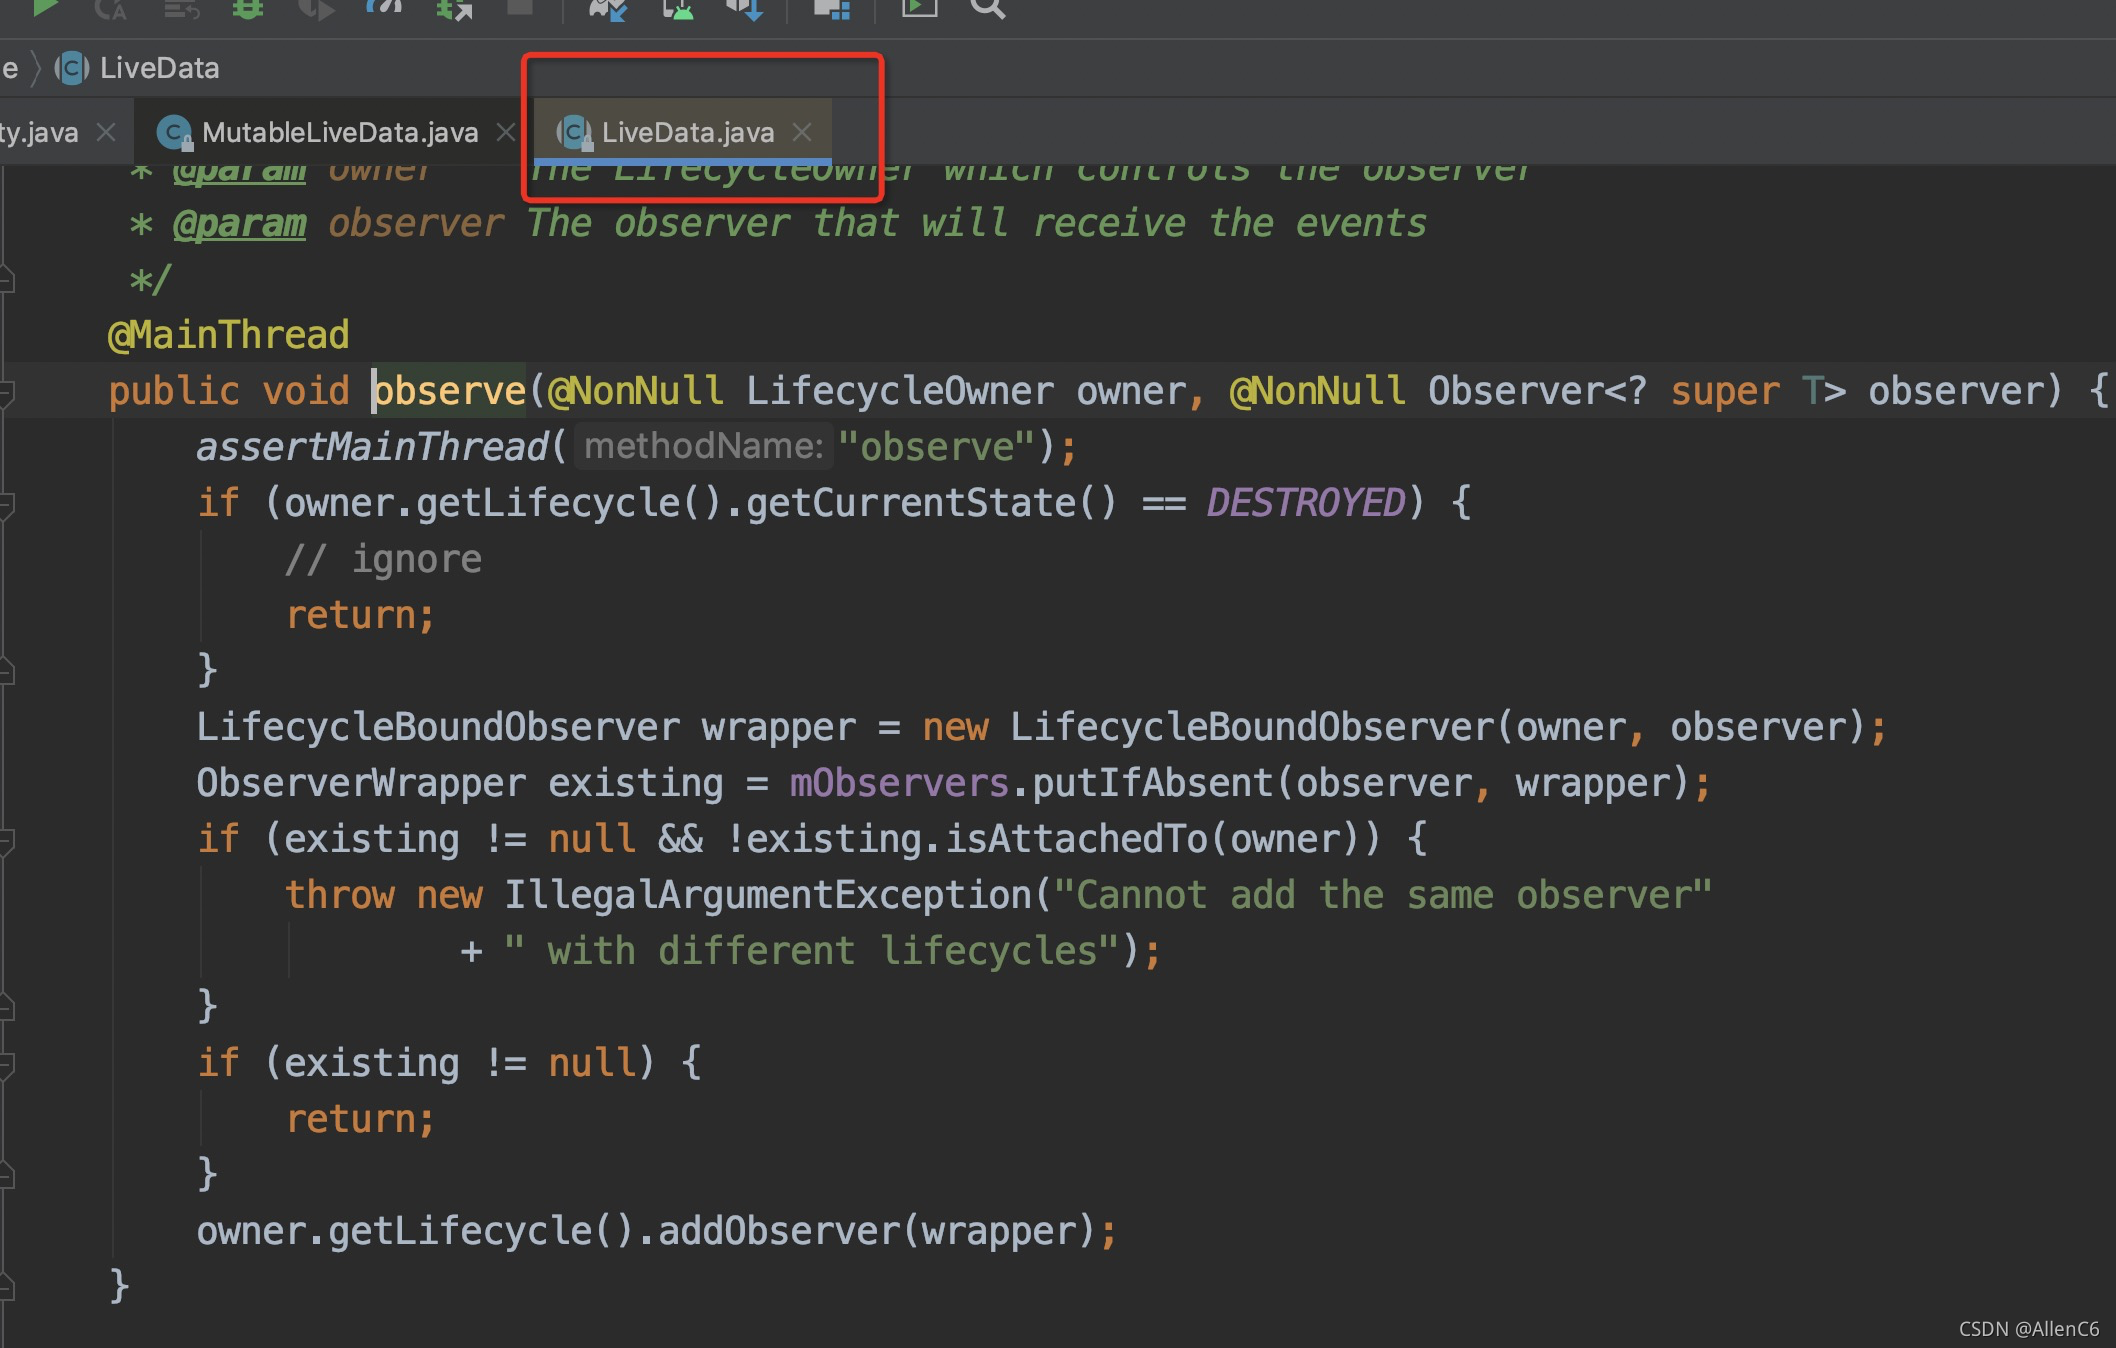Collapse the observe method fold marker
The image size is (2116, 1348).
6,392
